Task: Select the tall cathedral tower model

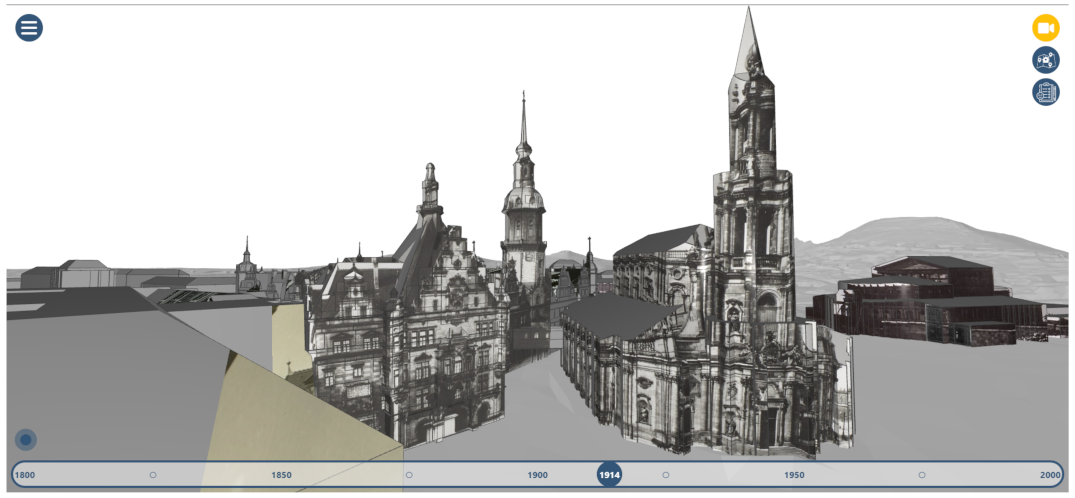Action: point(752,200)
